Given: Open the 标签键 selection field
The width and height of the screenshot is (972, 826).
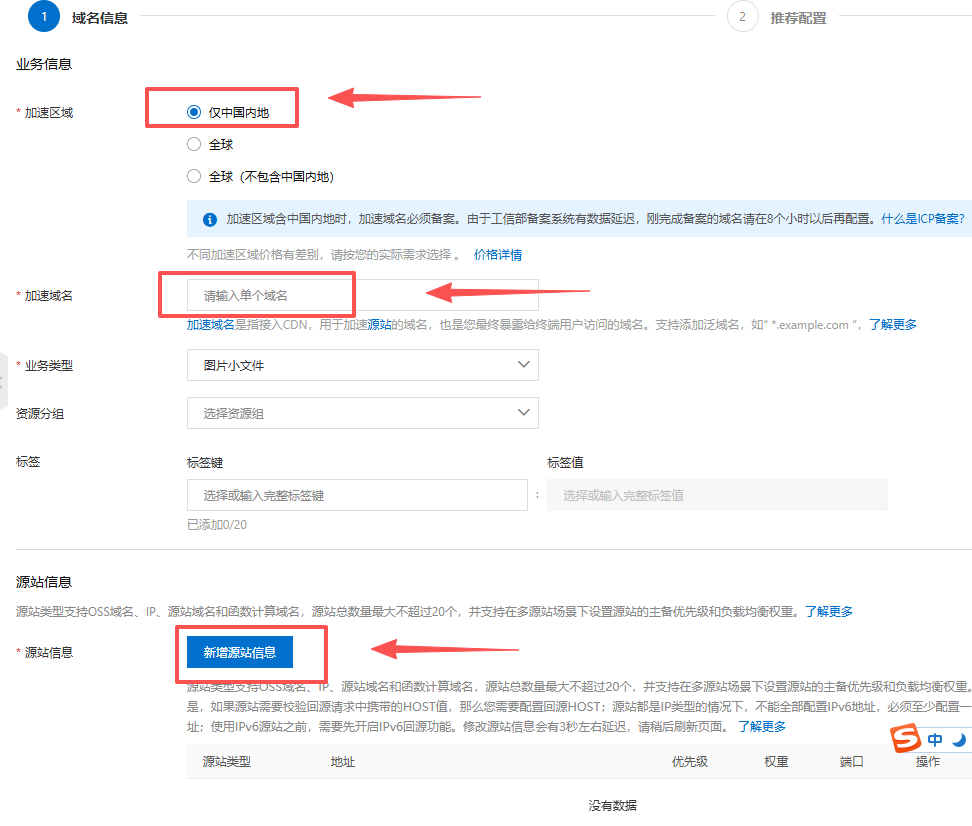Looking at the screenshot, I should tap(357, 495).
